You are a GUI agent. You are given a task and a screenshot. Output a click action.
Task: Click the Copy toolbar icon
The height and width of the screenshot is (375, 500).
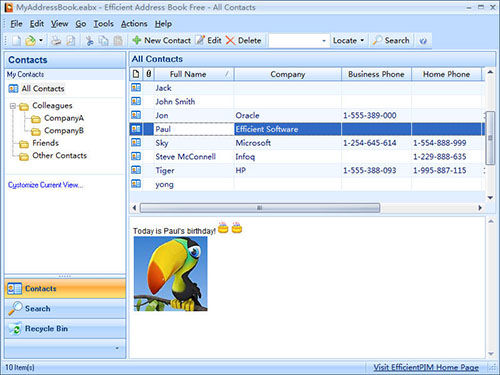104,41
